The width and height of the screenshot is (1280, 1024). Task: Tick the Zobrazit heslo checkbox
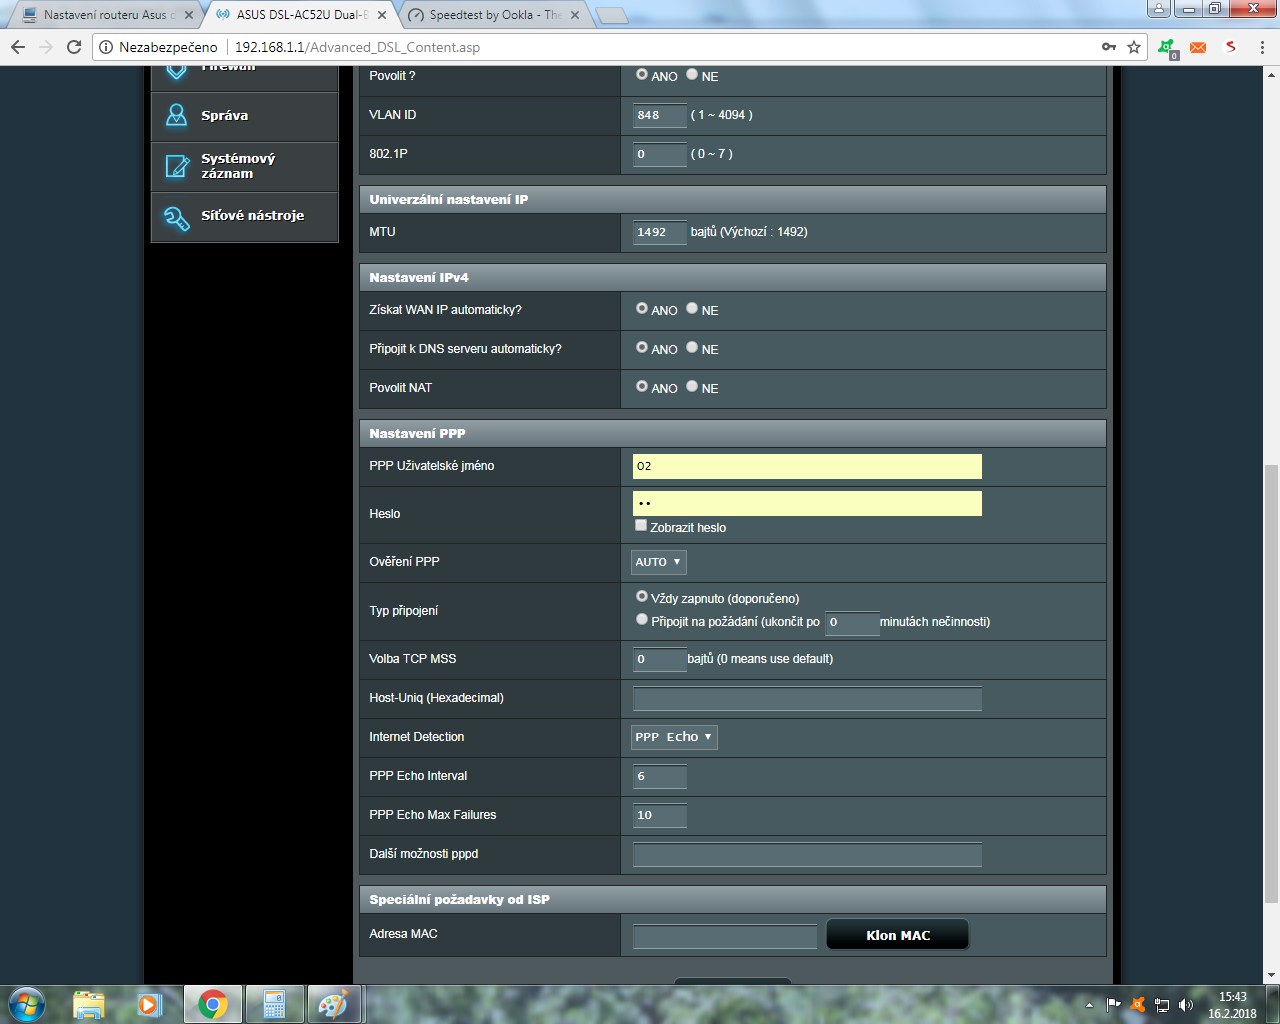(x=641, y=526)
